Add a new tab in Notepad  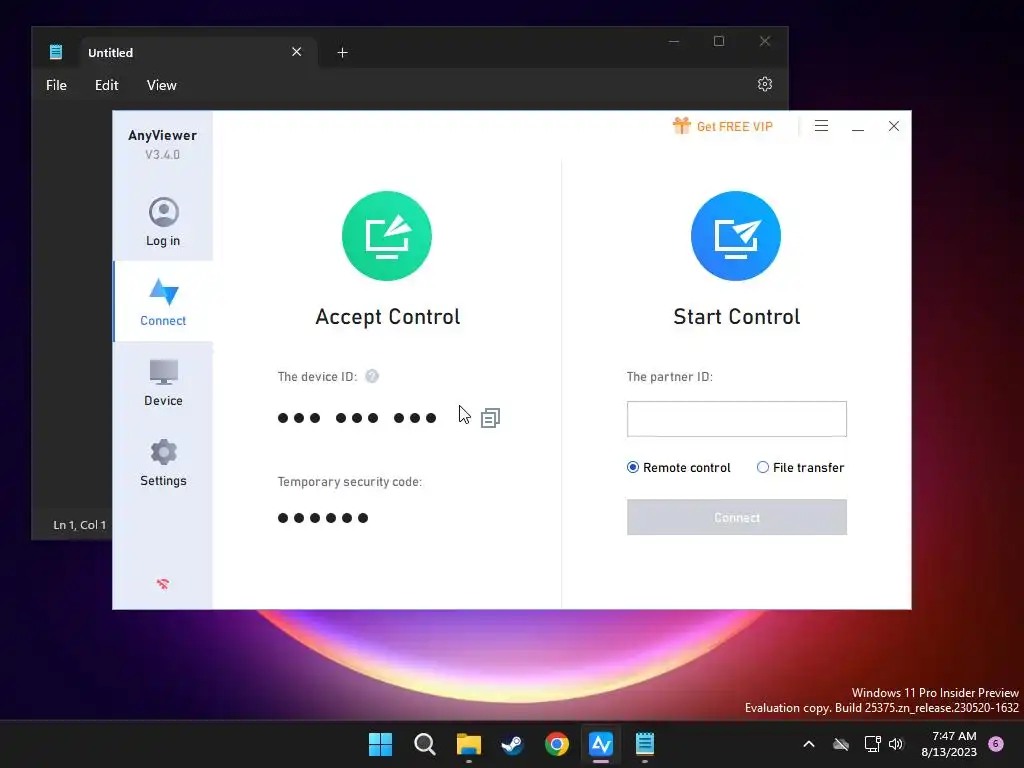coord(342,52)
